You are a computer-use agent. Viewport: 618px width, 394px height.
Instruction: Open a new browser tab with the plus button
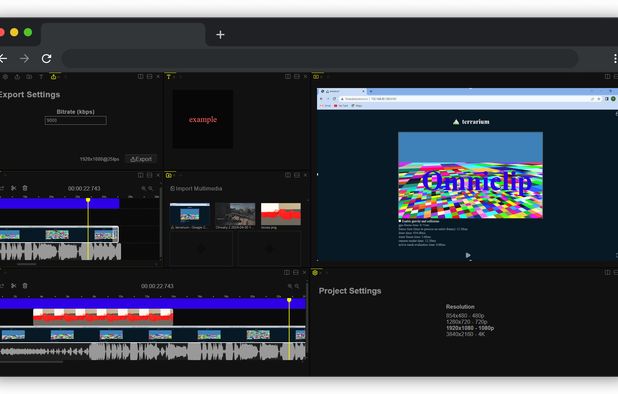[220, 35]
